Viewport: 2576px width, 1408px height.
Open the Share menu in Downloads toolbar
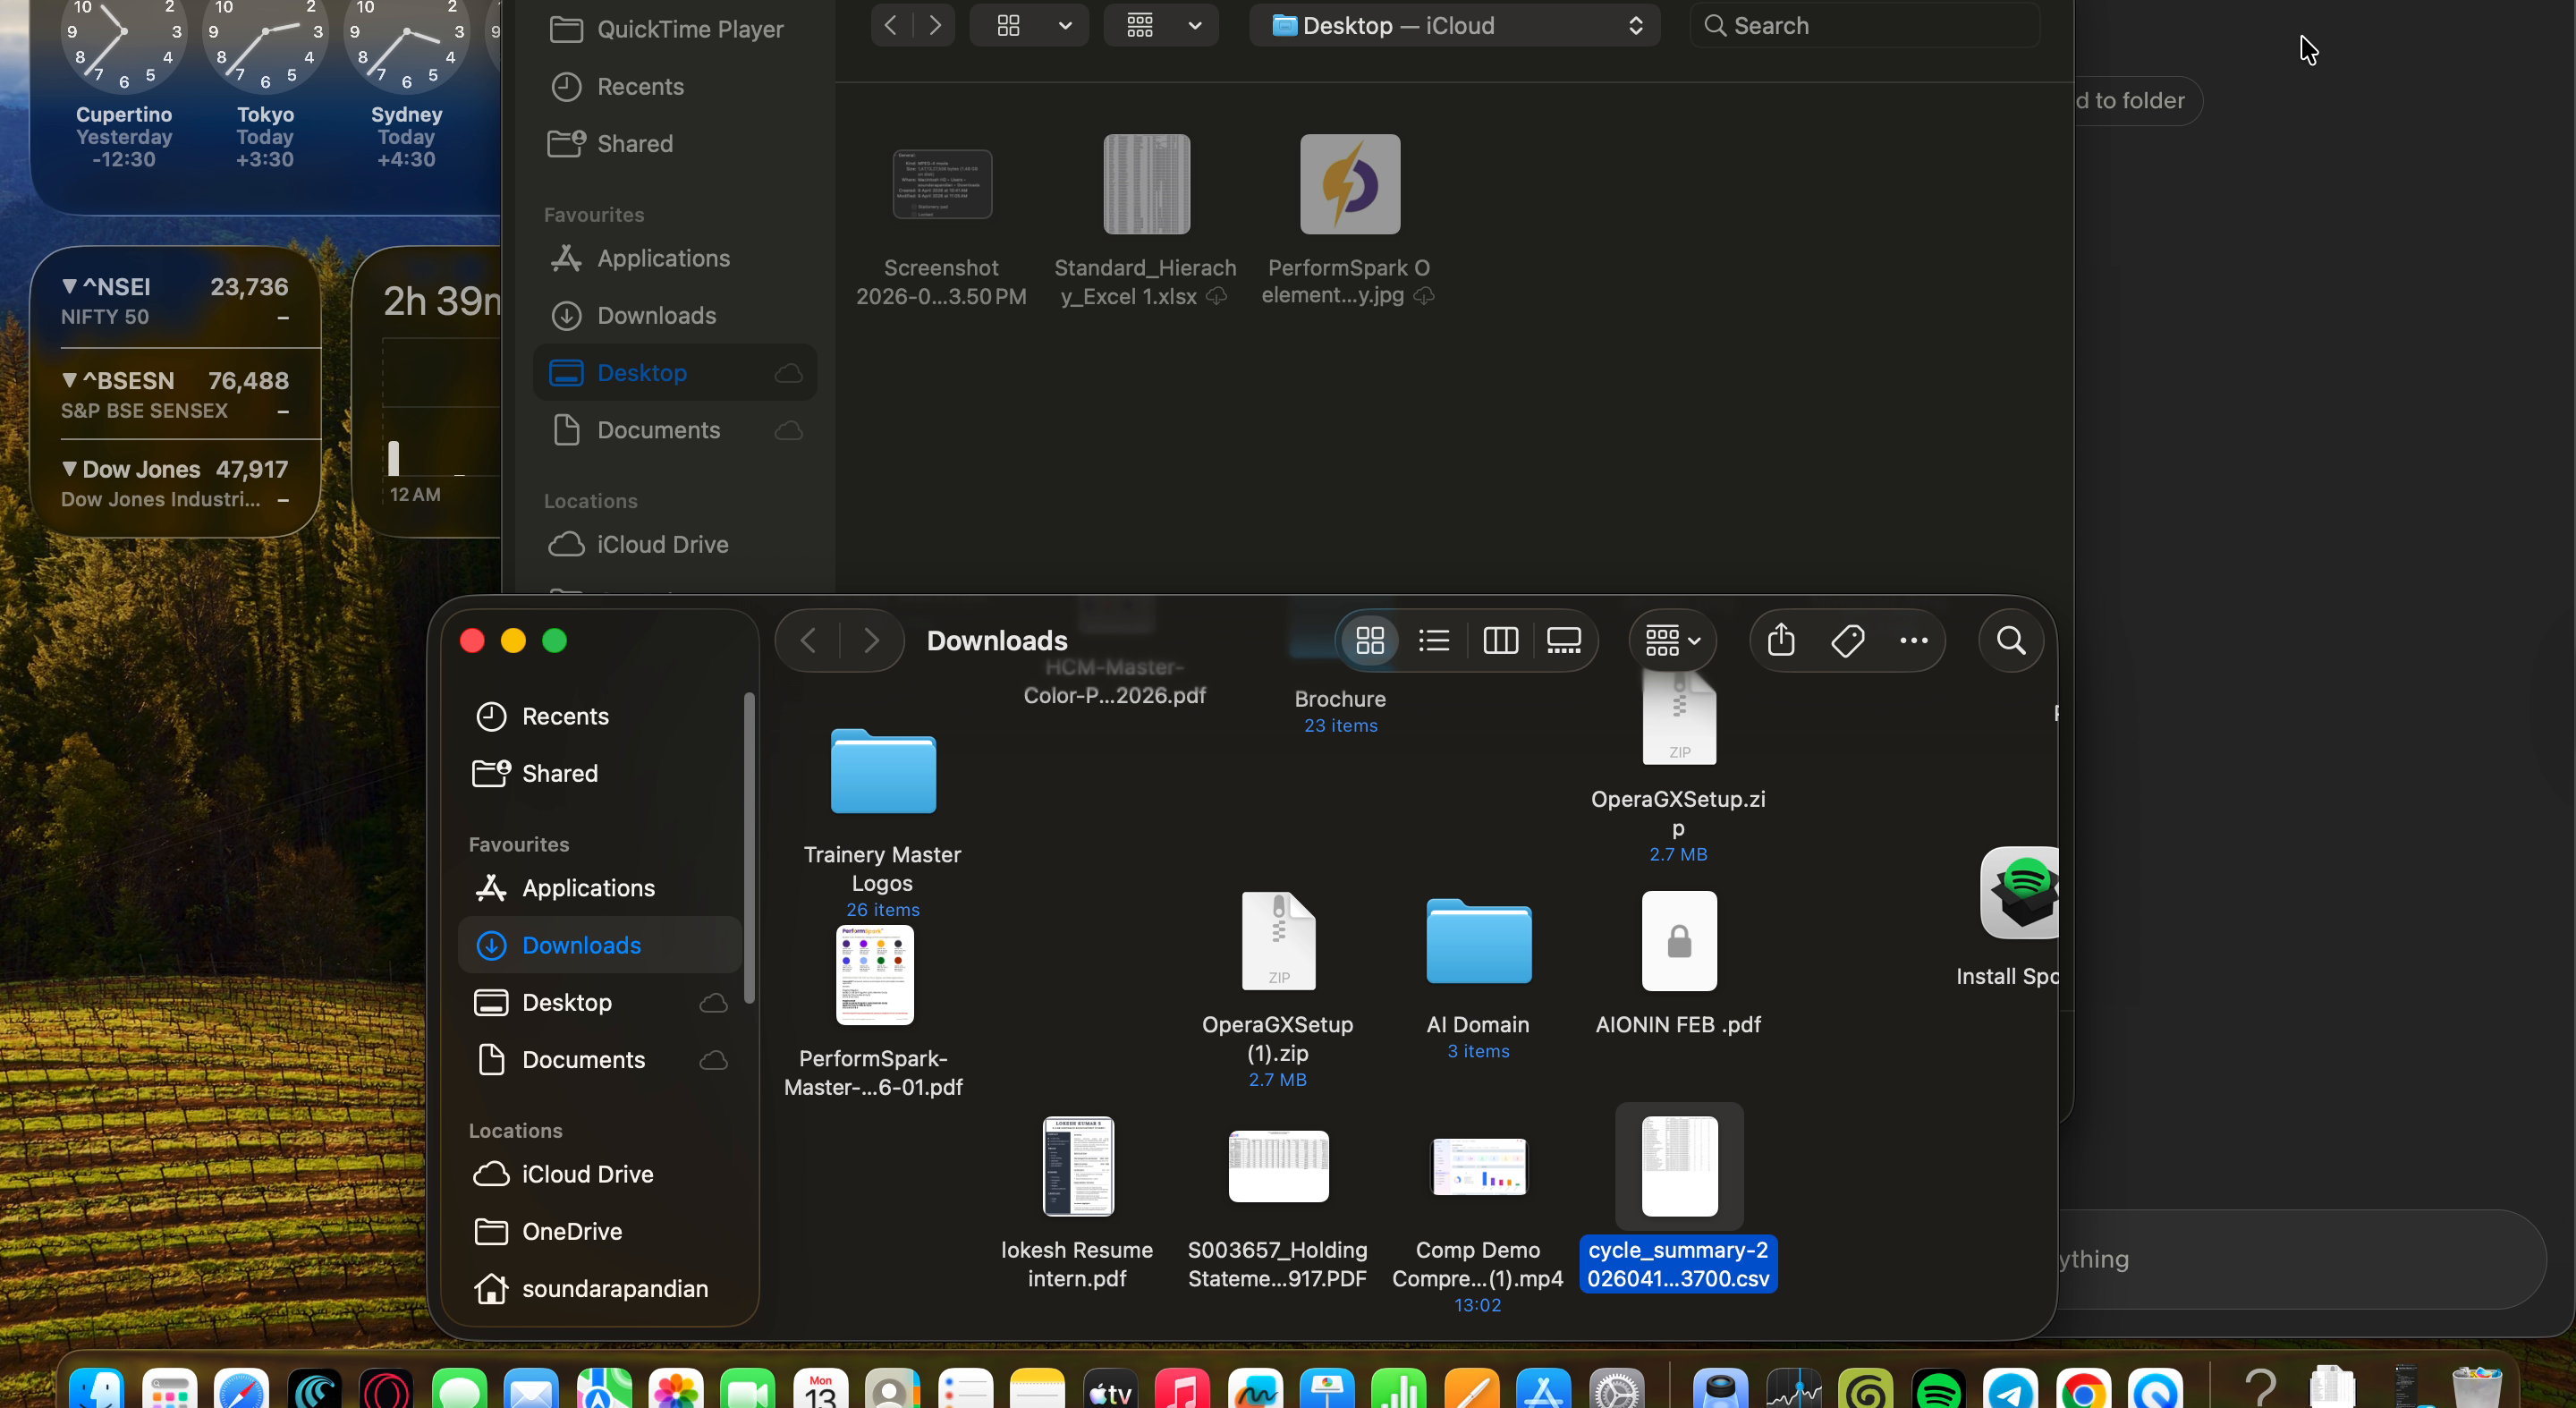click(1781, 640)
